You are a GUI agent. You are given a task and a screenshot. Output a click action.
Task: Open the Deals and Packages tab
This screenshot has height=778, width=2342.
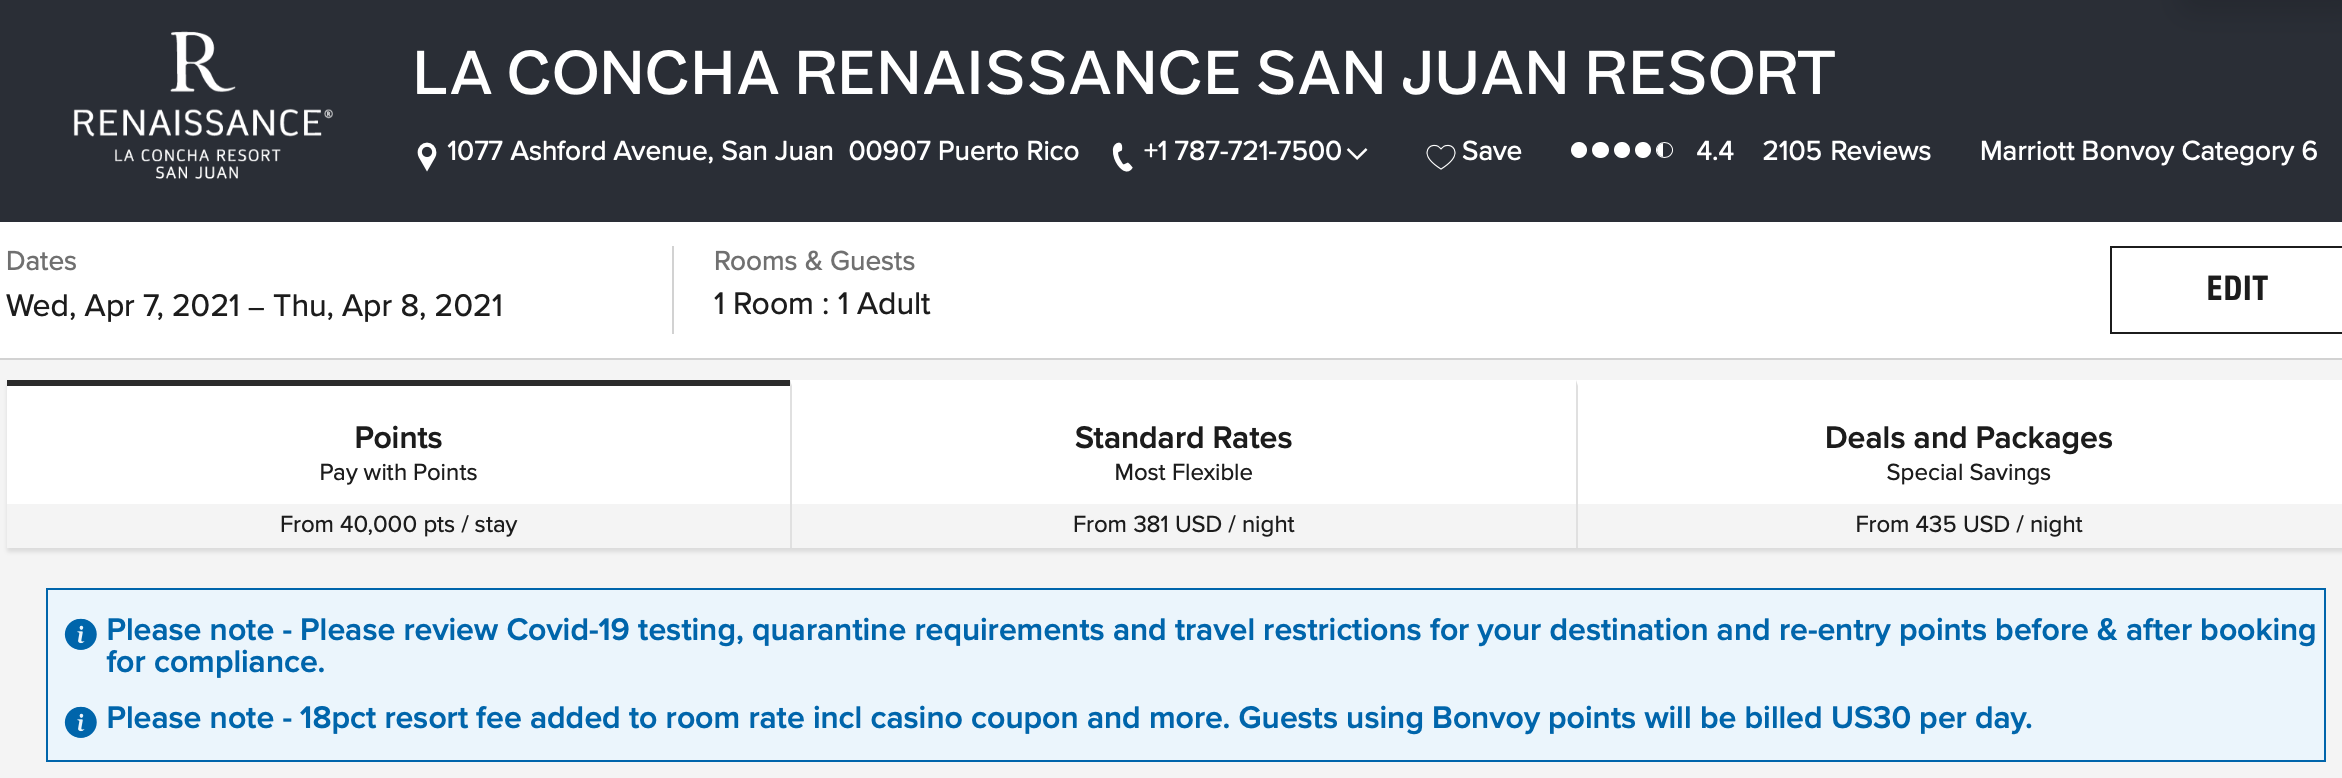[1968, 464]
